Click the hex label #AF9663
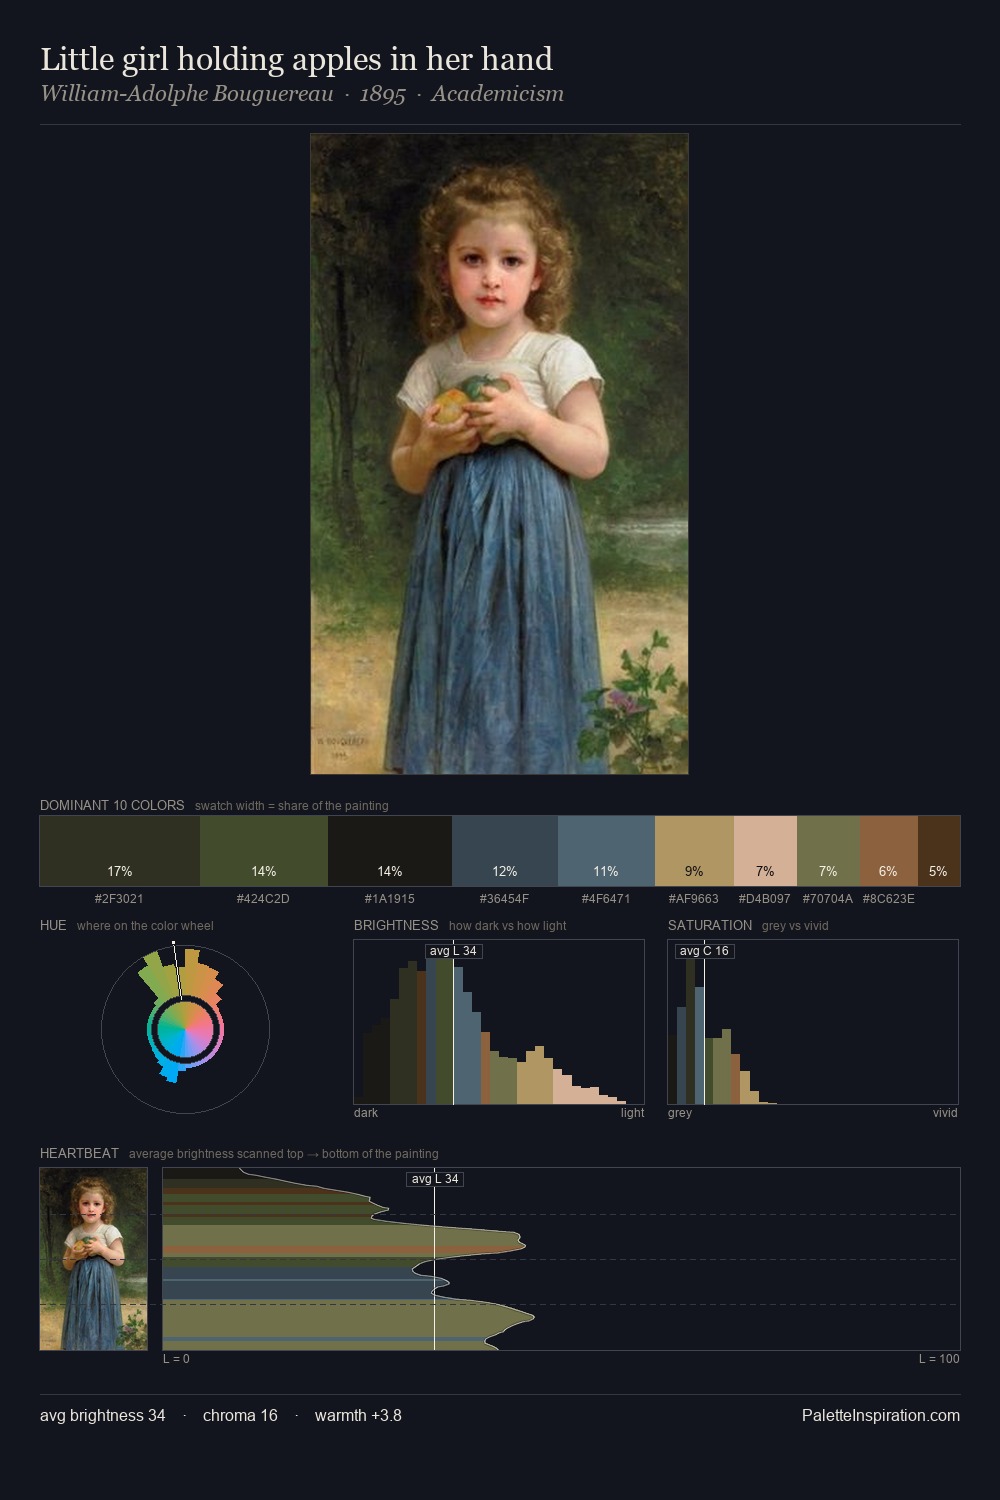The width and height of the screenshot is (1000, 1500). pos(693,899)
